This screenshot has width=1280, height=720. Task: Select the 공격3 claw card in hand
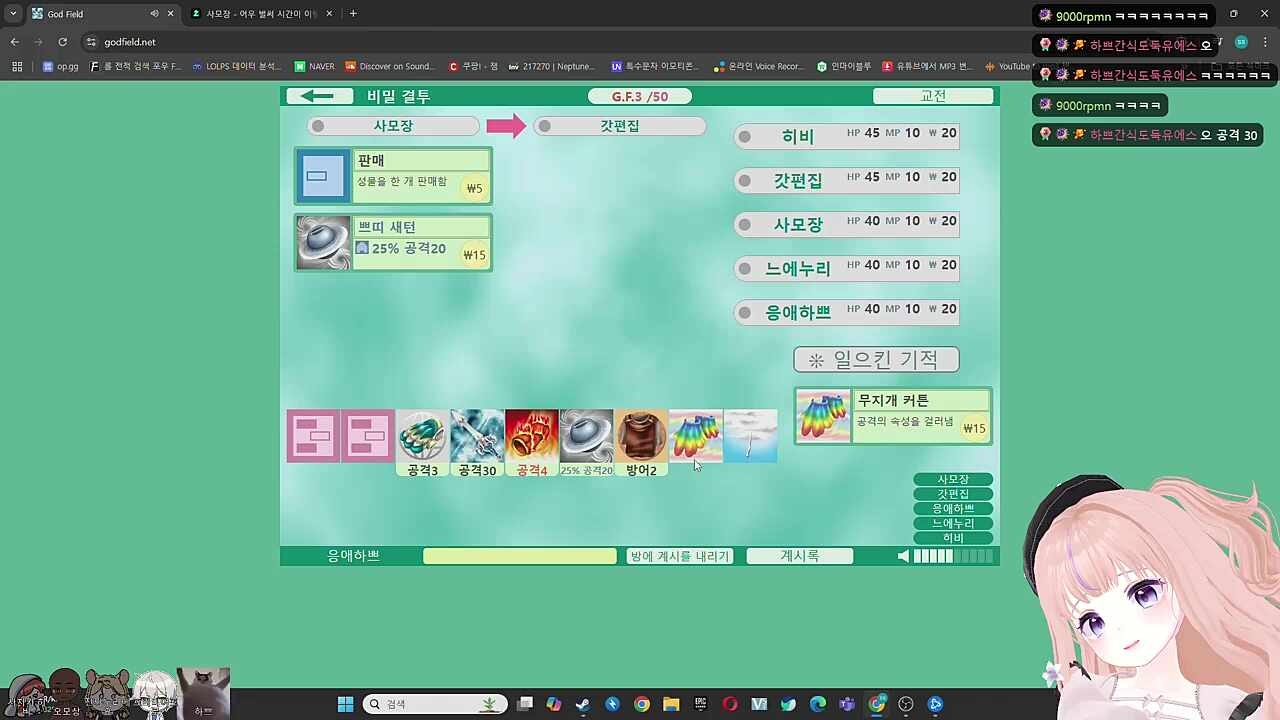(422, 443)
